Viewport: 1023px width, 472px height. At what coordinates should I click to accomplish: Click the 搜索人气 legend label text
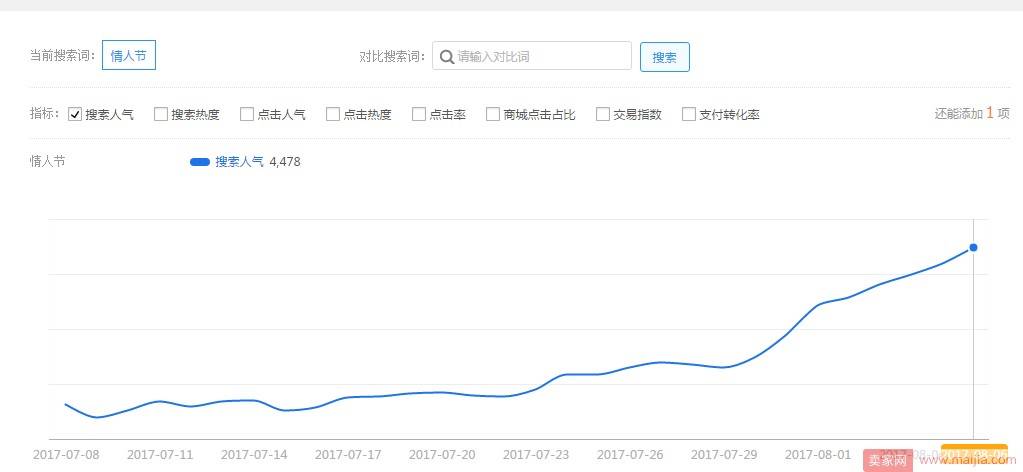(239, 162)
